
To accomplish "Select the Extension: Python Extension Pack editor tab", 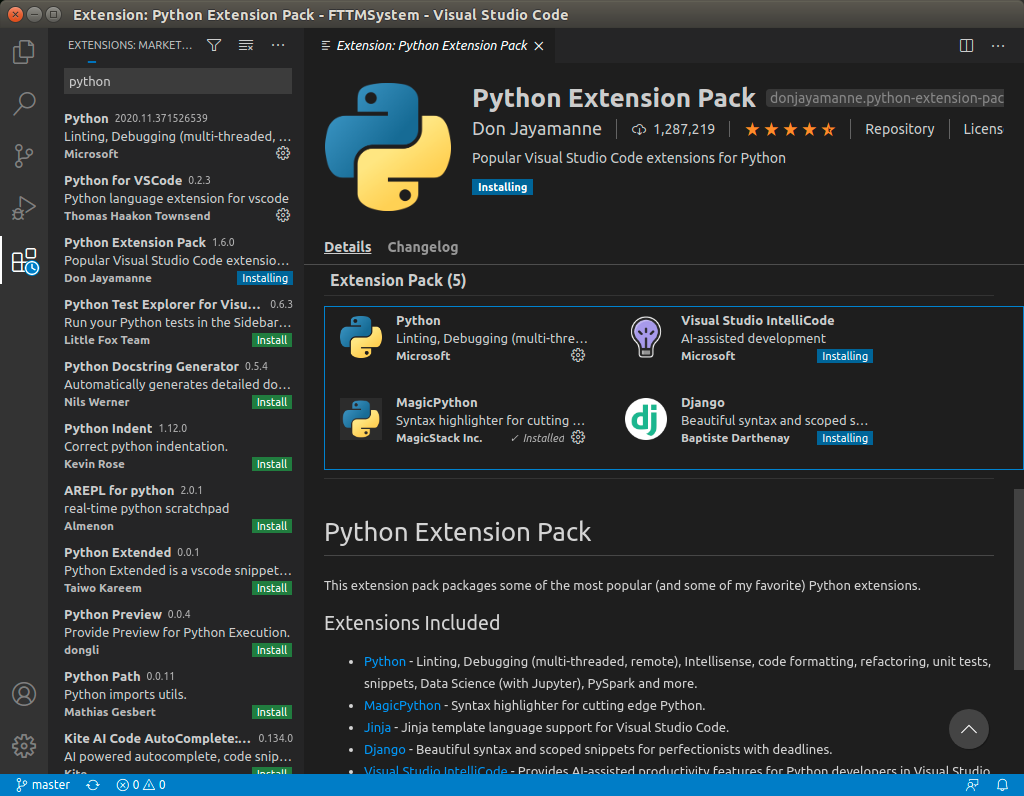I will click(x=430, y=46).
